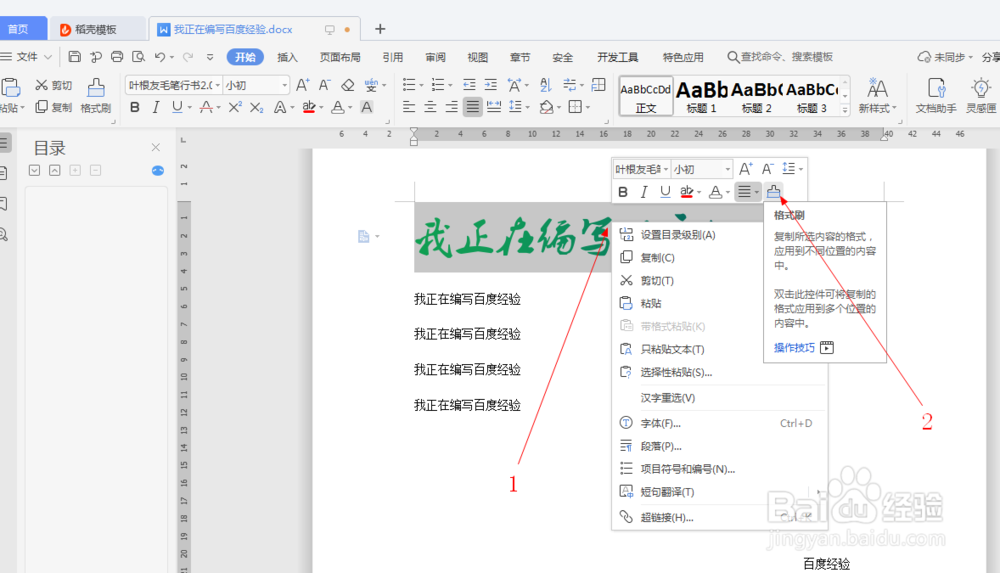Click the smart TOC blue icon in 目录 panel
Image resolution: width=1000 pixels, height=573 pixels.
(x=158, y=170)
